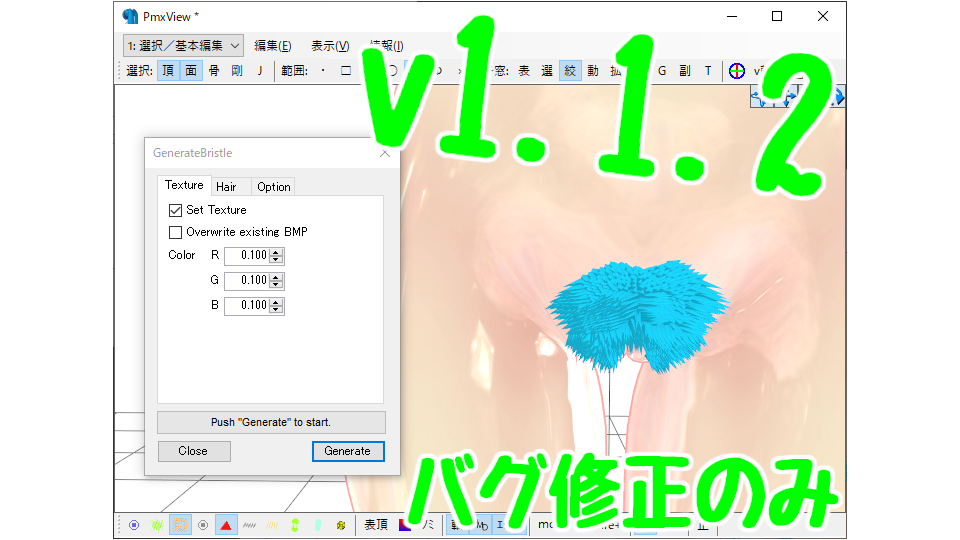Select the box range mode icon
The height and width of the screenshot is (540, 960).
click(x=346, y=71)
